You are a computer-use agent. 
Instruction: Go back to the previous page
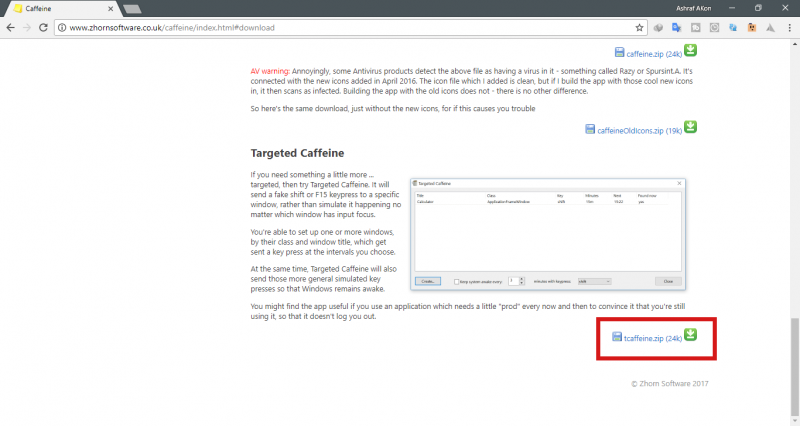click(x=11, y=28)
